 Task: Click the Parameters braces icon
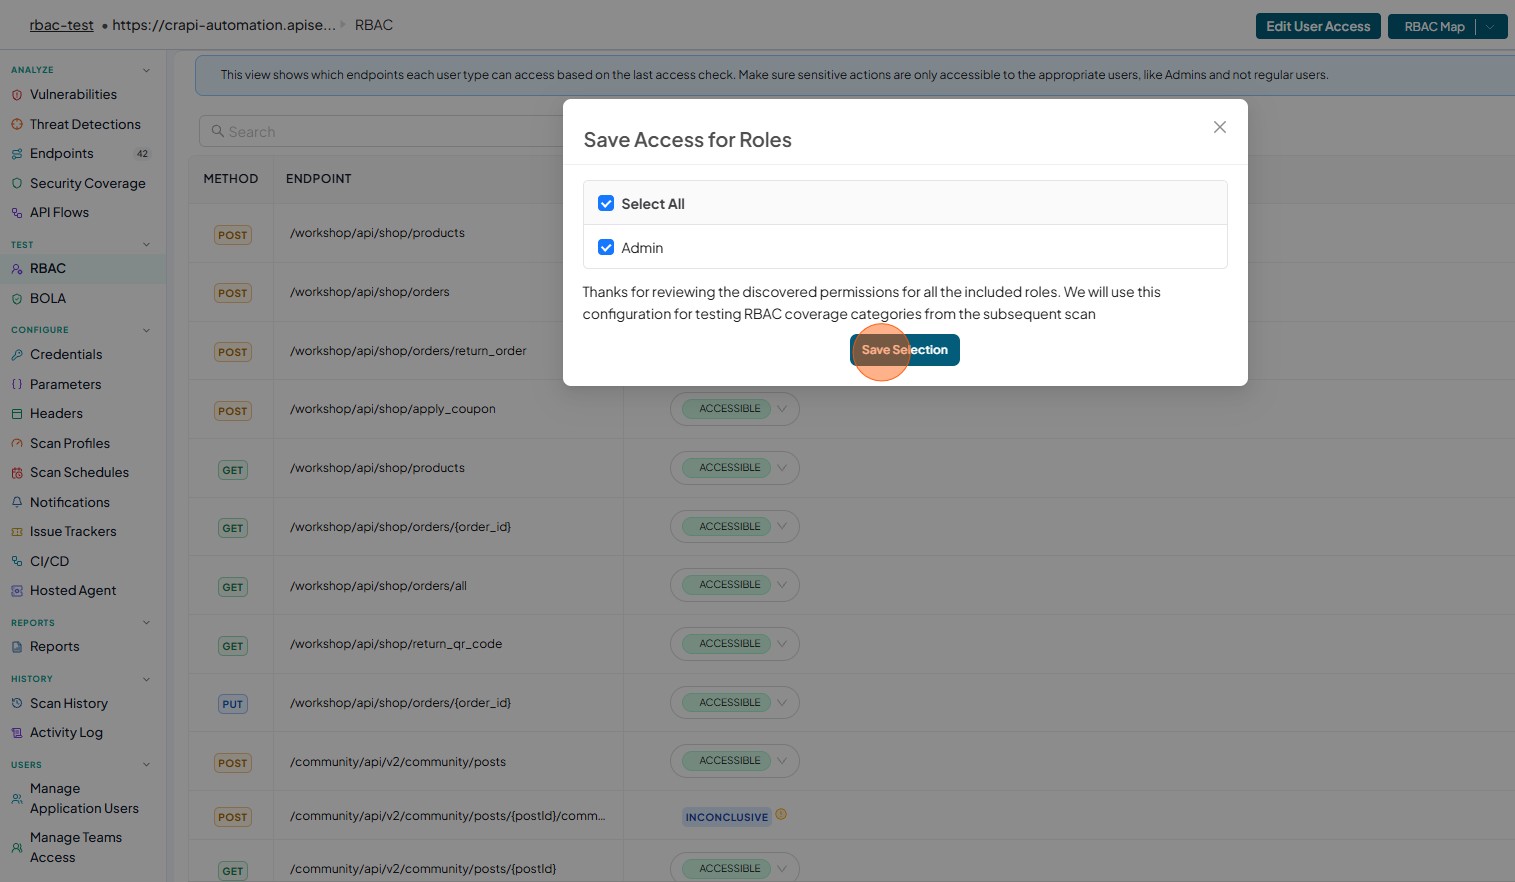click(17, 384)
